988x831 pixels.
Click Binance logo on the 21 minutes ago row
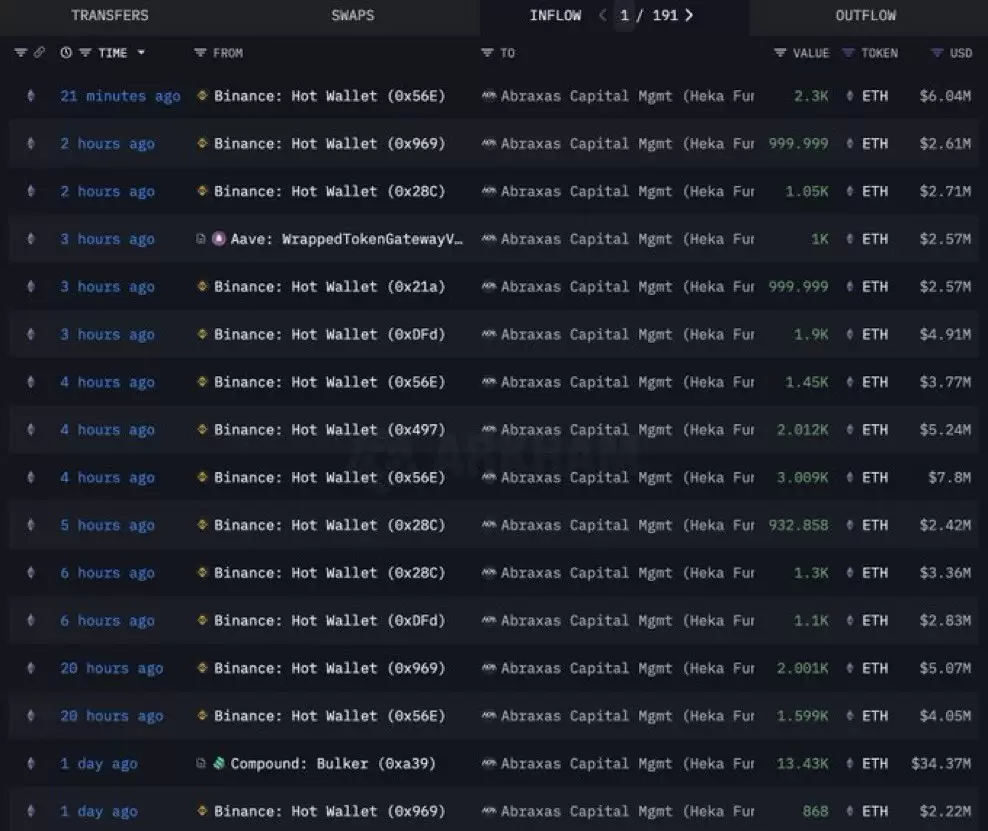pos(202,96)
